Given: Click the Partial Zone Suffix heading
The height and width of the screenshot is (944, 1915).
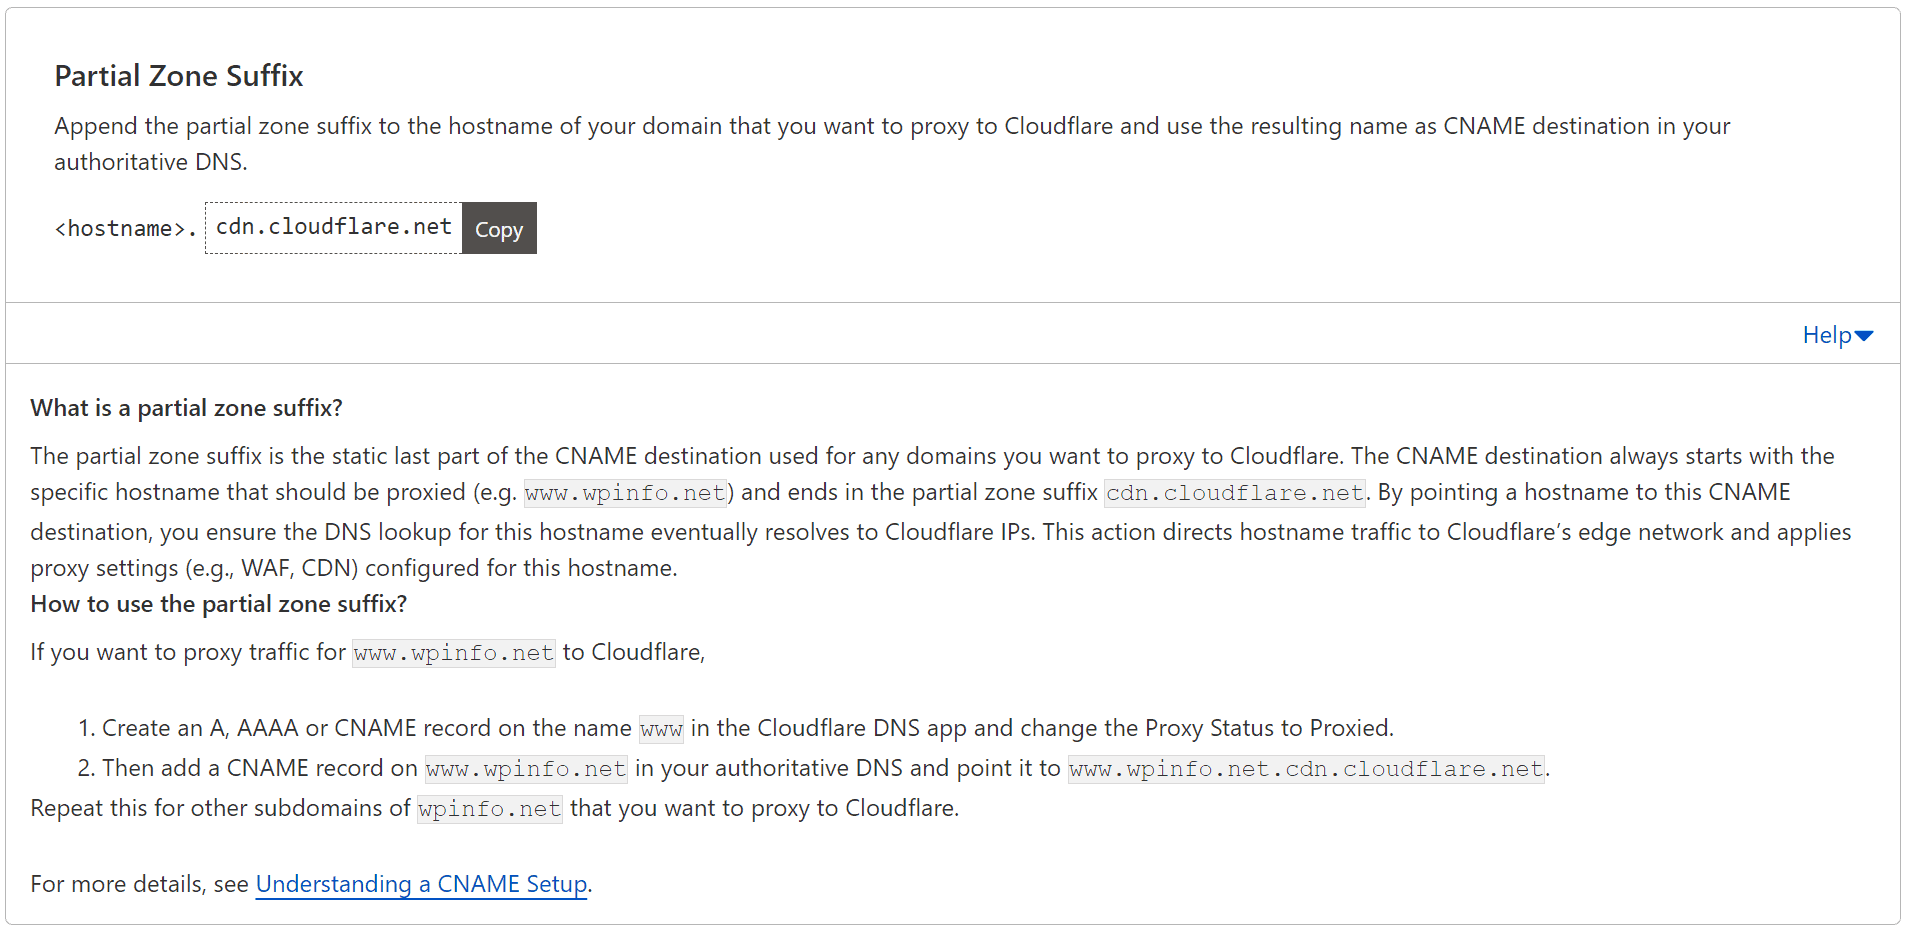Looking at the screenshot, I should pos(178,75).
